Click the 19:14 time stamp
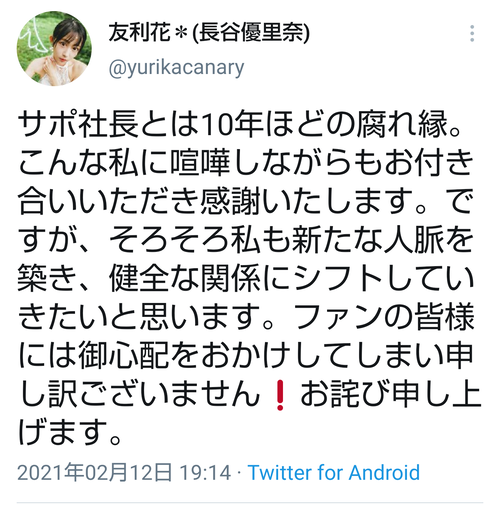Image resolution: width=500 pixels, height=509 pixels. point(205,472)
